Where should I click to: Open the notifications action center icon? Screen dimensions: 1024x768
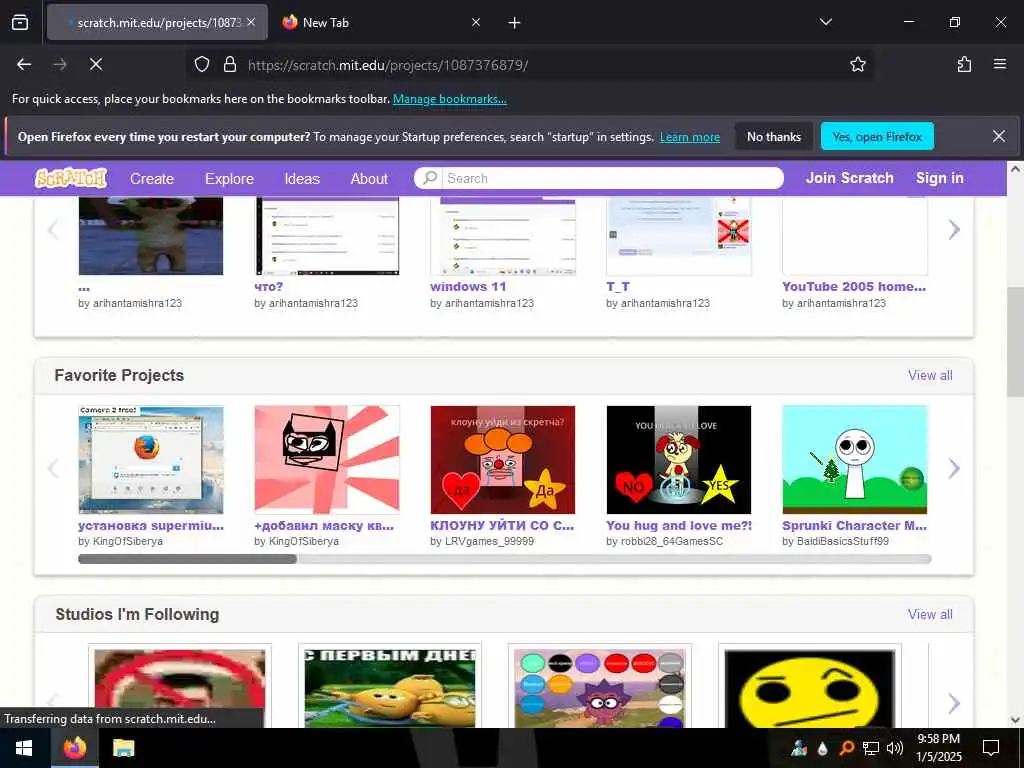991,748
